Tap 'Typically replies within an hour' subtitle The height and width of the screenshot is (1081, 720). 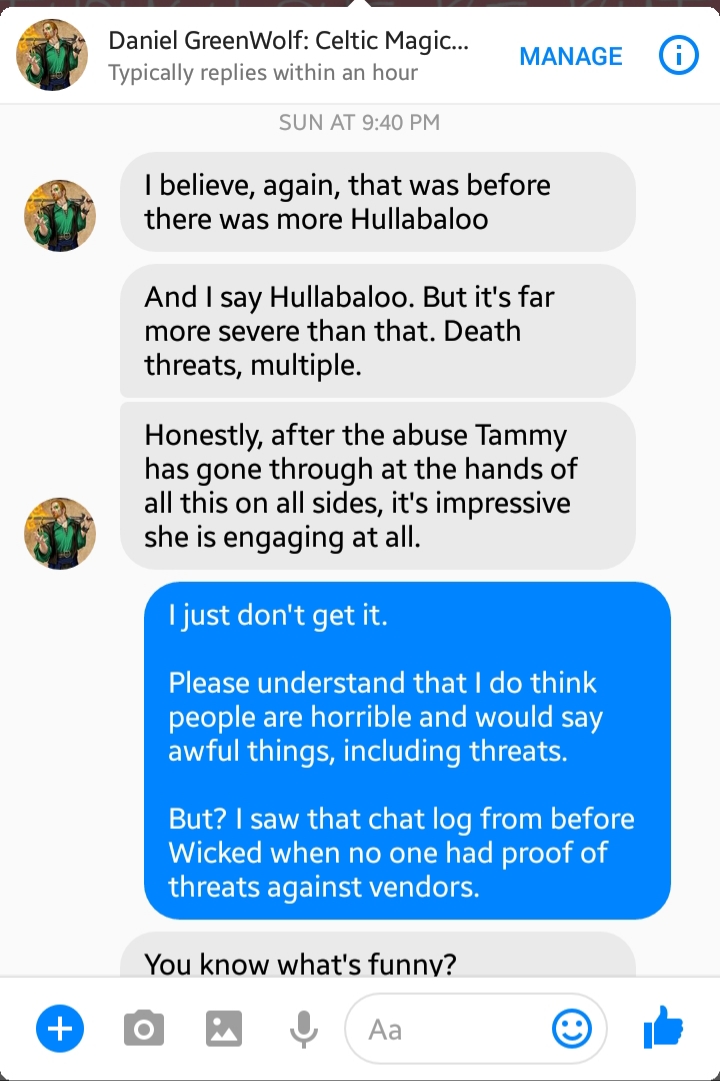[x=263, y=72]
